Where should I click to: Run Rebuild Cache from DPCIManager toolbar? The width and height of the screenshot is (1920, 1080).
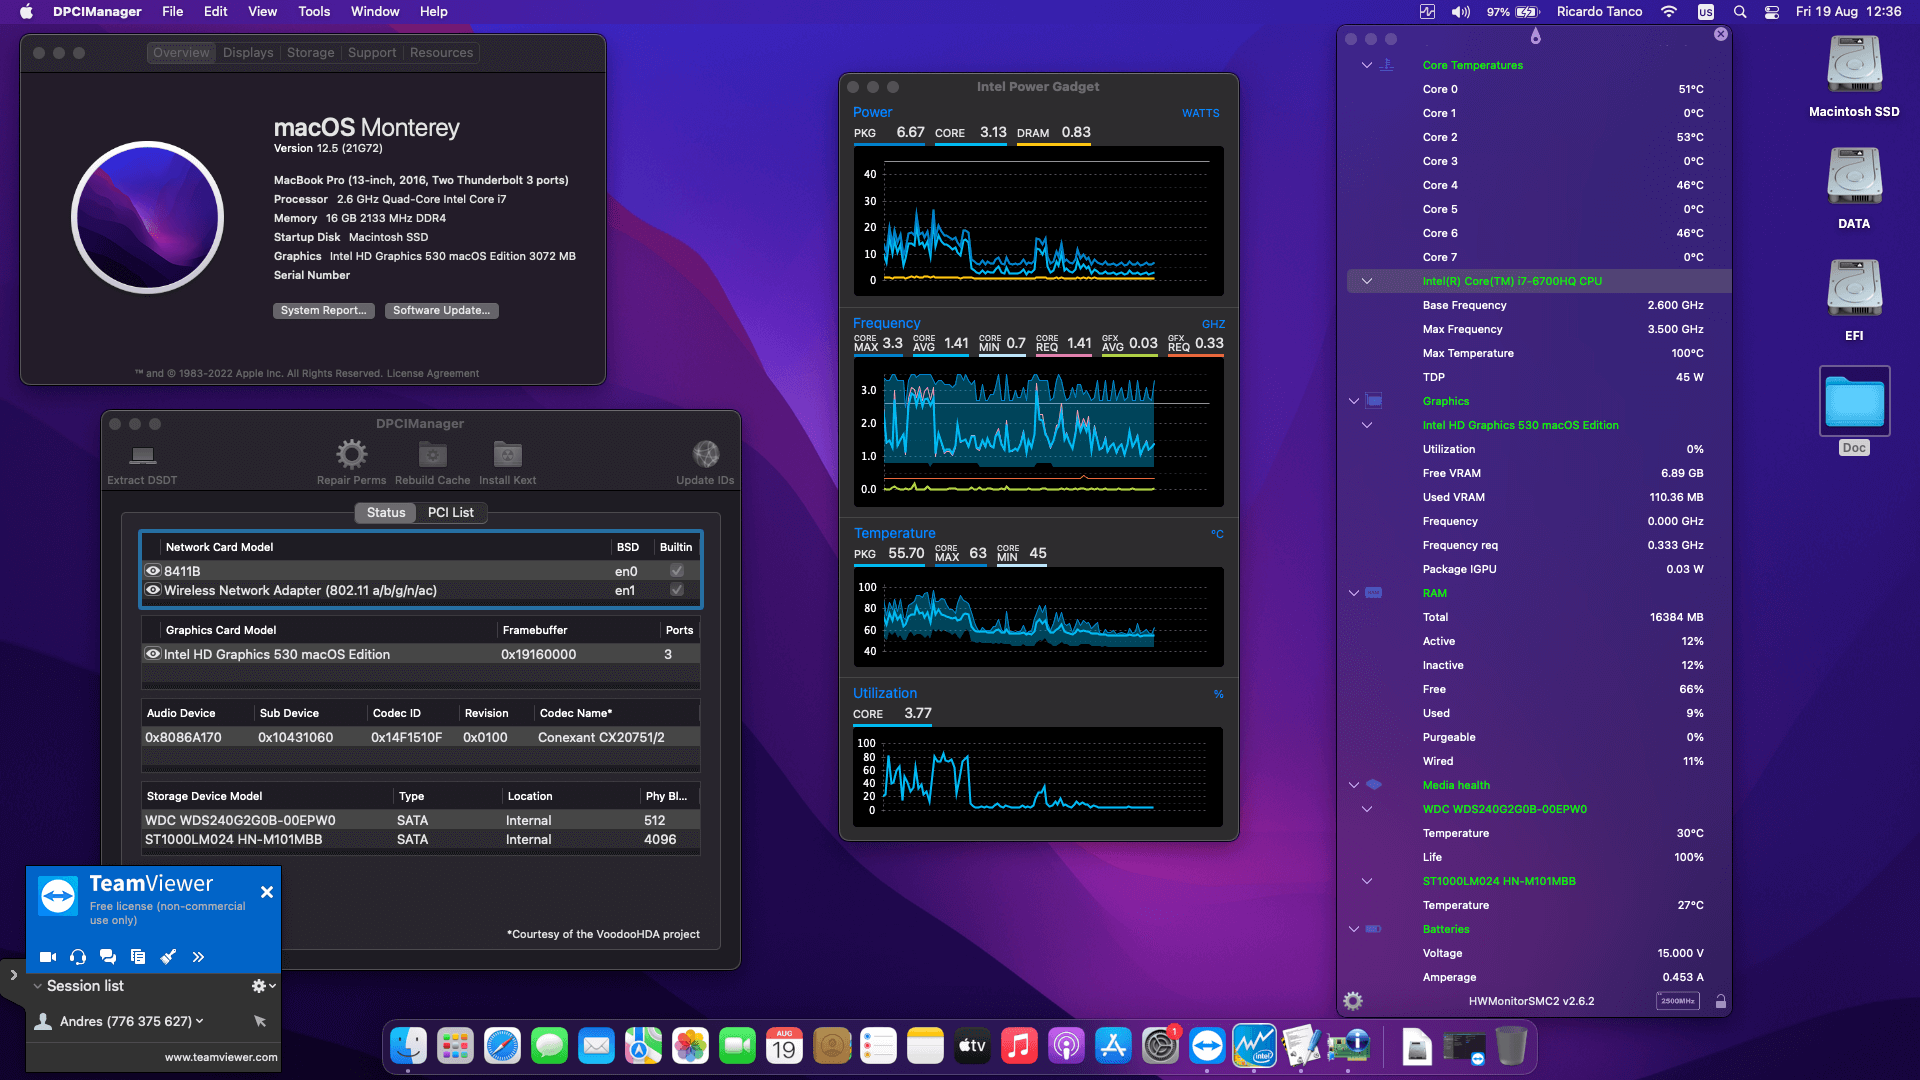click(432, 455)
